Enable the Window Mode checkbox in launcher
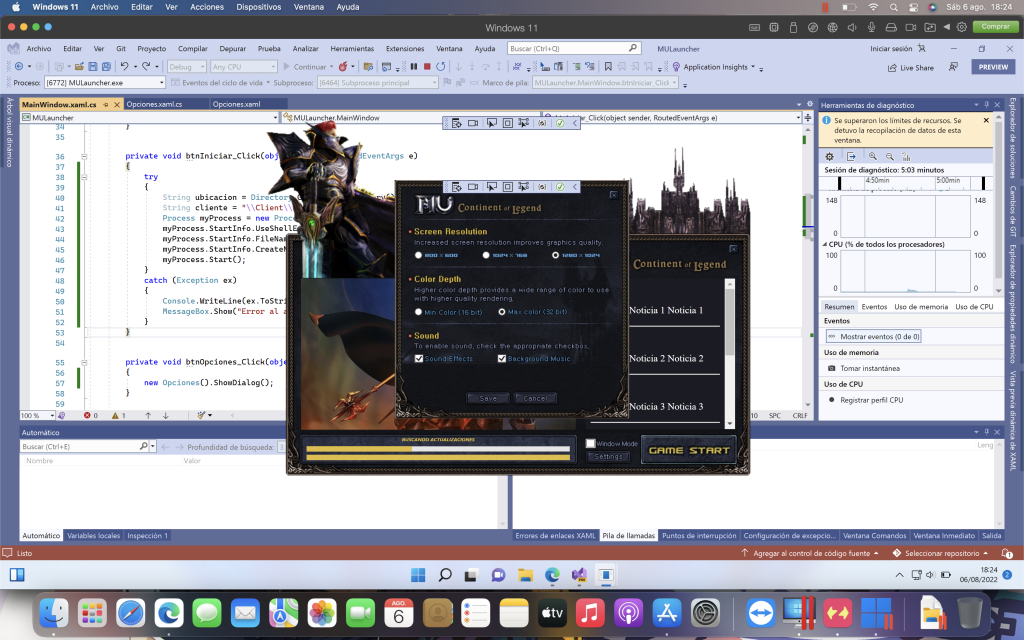 click(x=590, y=443)
